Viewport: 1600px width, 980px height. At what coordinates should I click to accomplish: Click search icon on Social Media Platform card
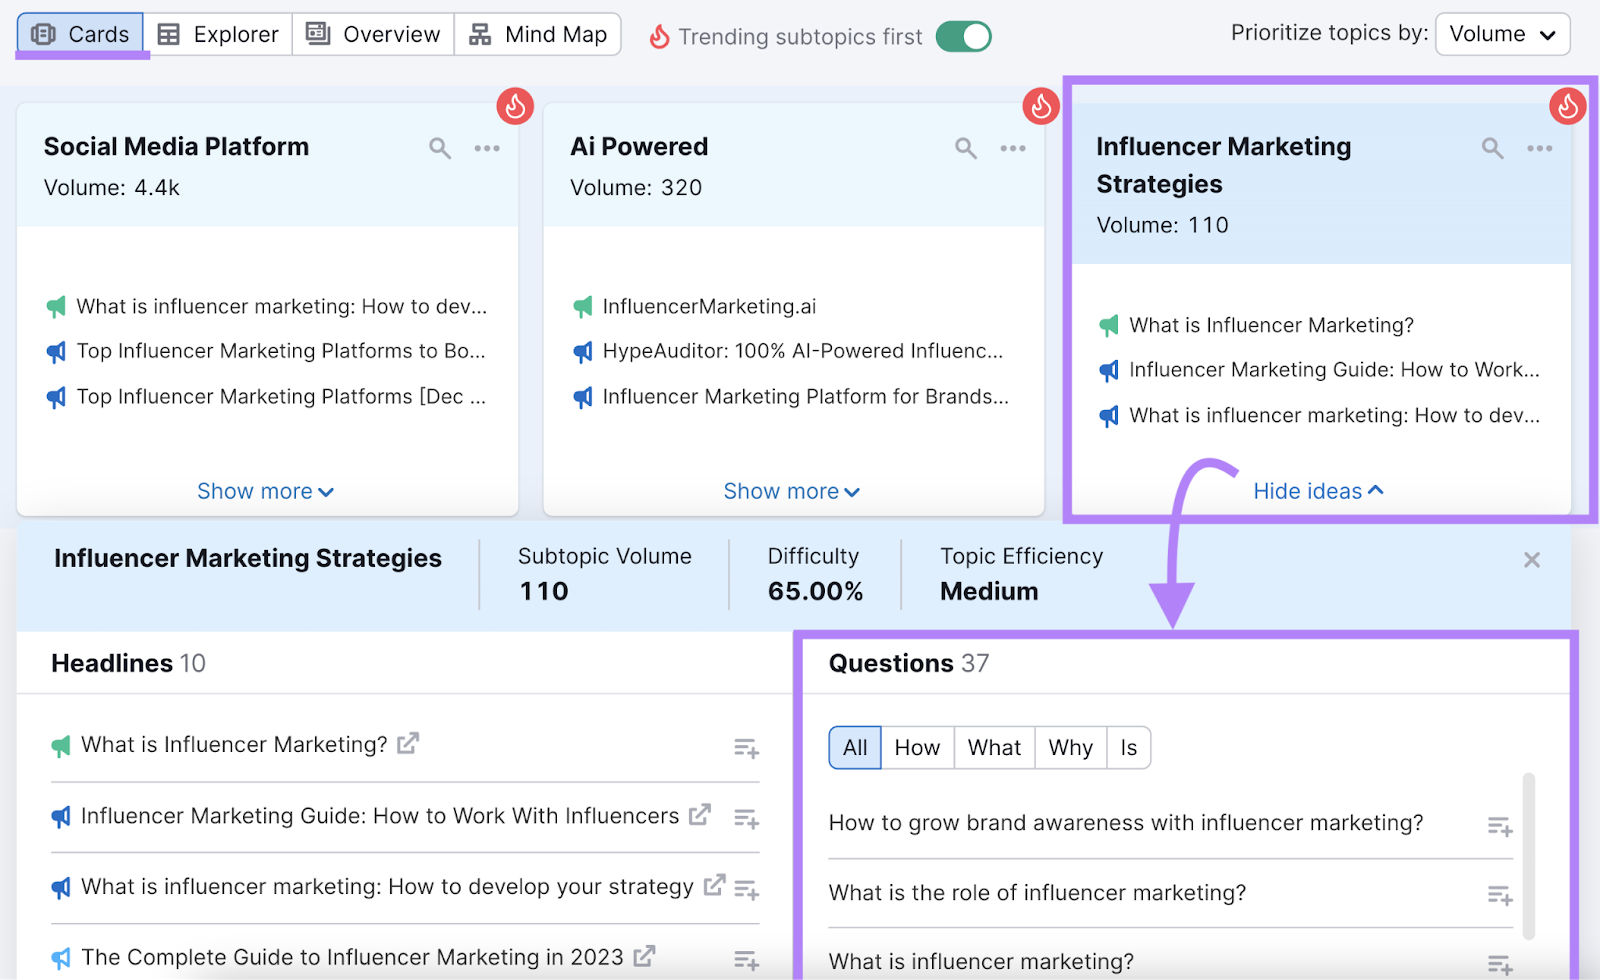(440, 148)
